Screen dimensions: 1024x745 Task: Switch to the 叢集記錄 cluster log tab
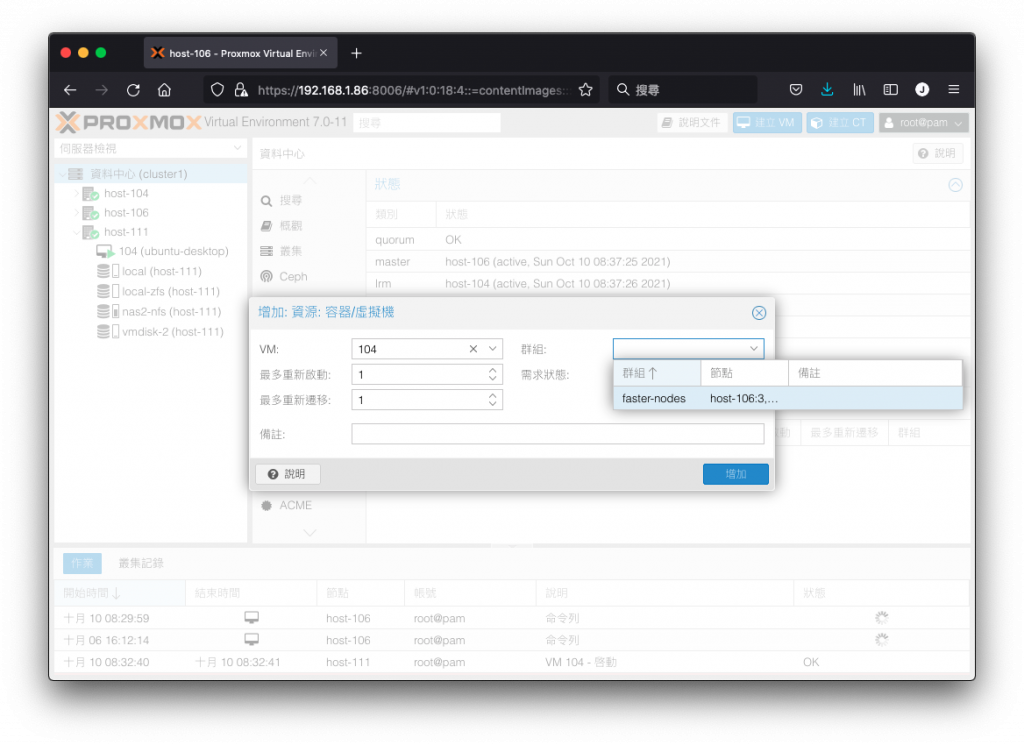141,563
